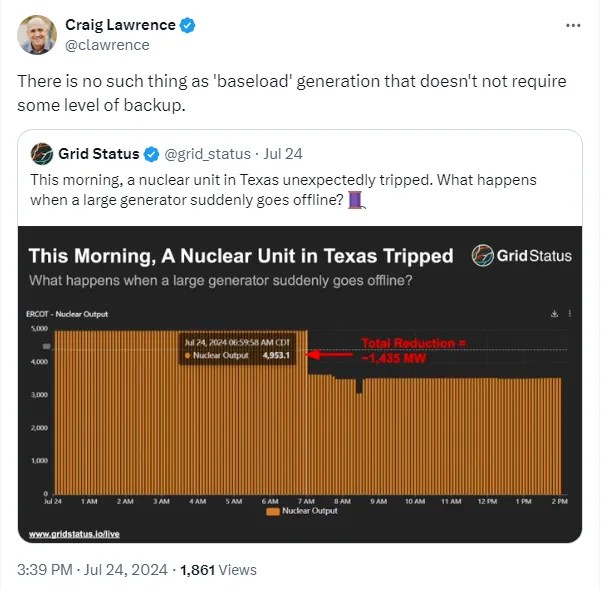Click the chart download icon
The width and height of the screenshot is (602, 590).
(555, 314)
